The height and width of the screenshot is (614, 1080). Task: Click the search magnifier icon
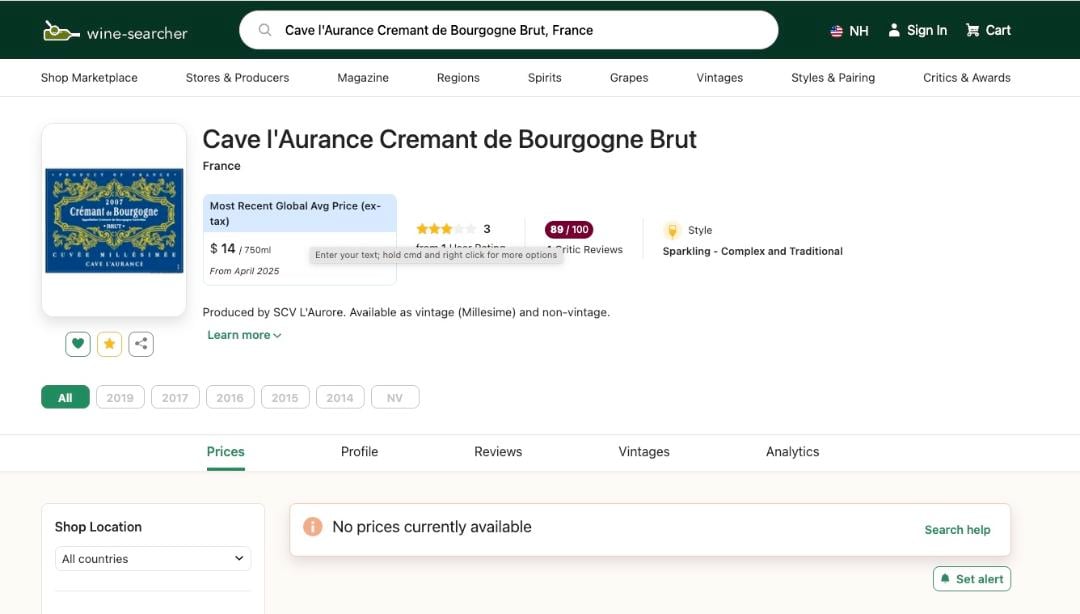click(264, 30)
